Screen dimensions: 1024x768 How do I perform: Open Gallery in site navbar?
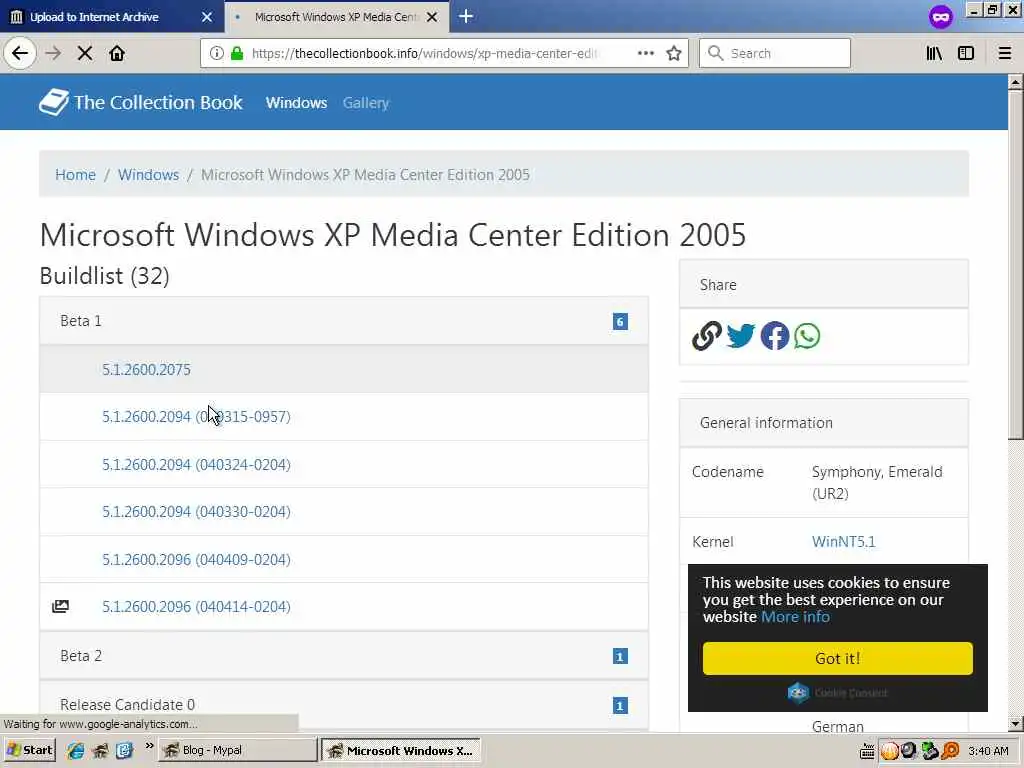(366, 103)
